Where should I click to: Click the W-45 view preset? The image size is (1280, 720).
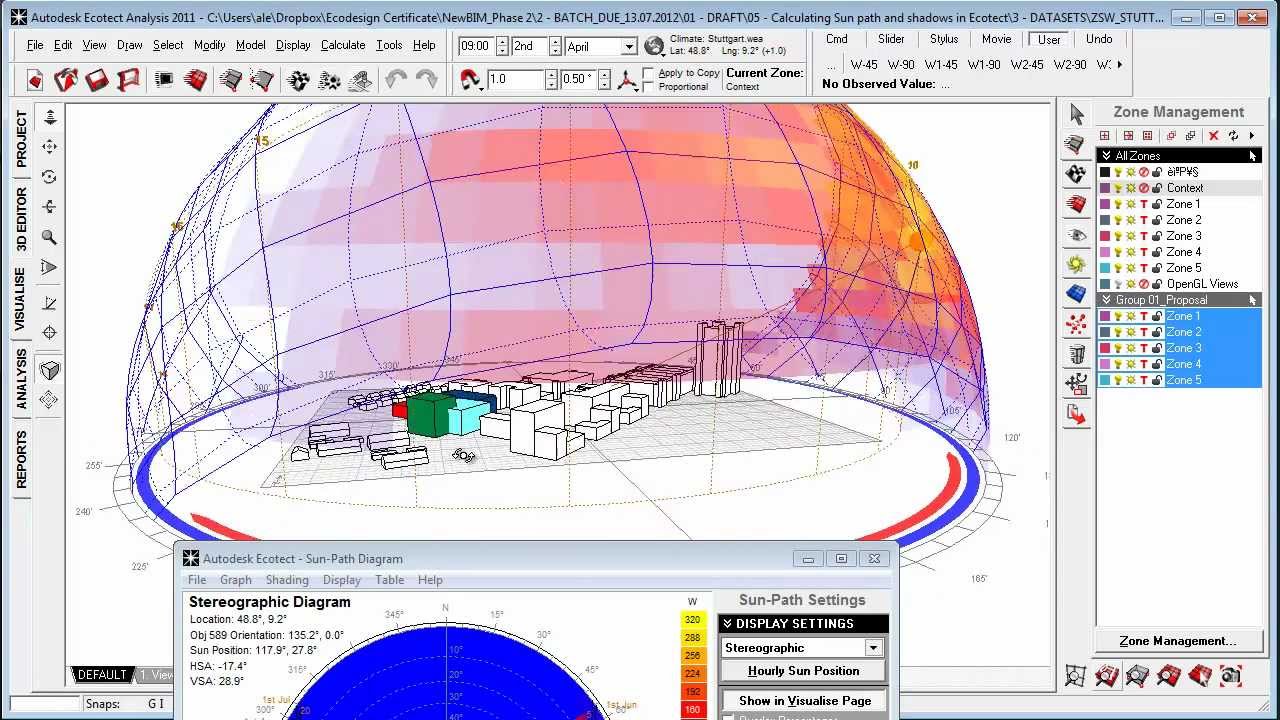(x=864, y=64)
